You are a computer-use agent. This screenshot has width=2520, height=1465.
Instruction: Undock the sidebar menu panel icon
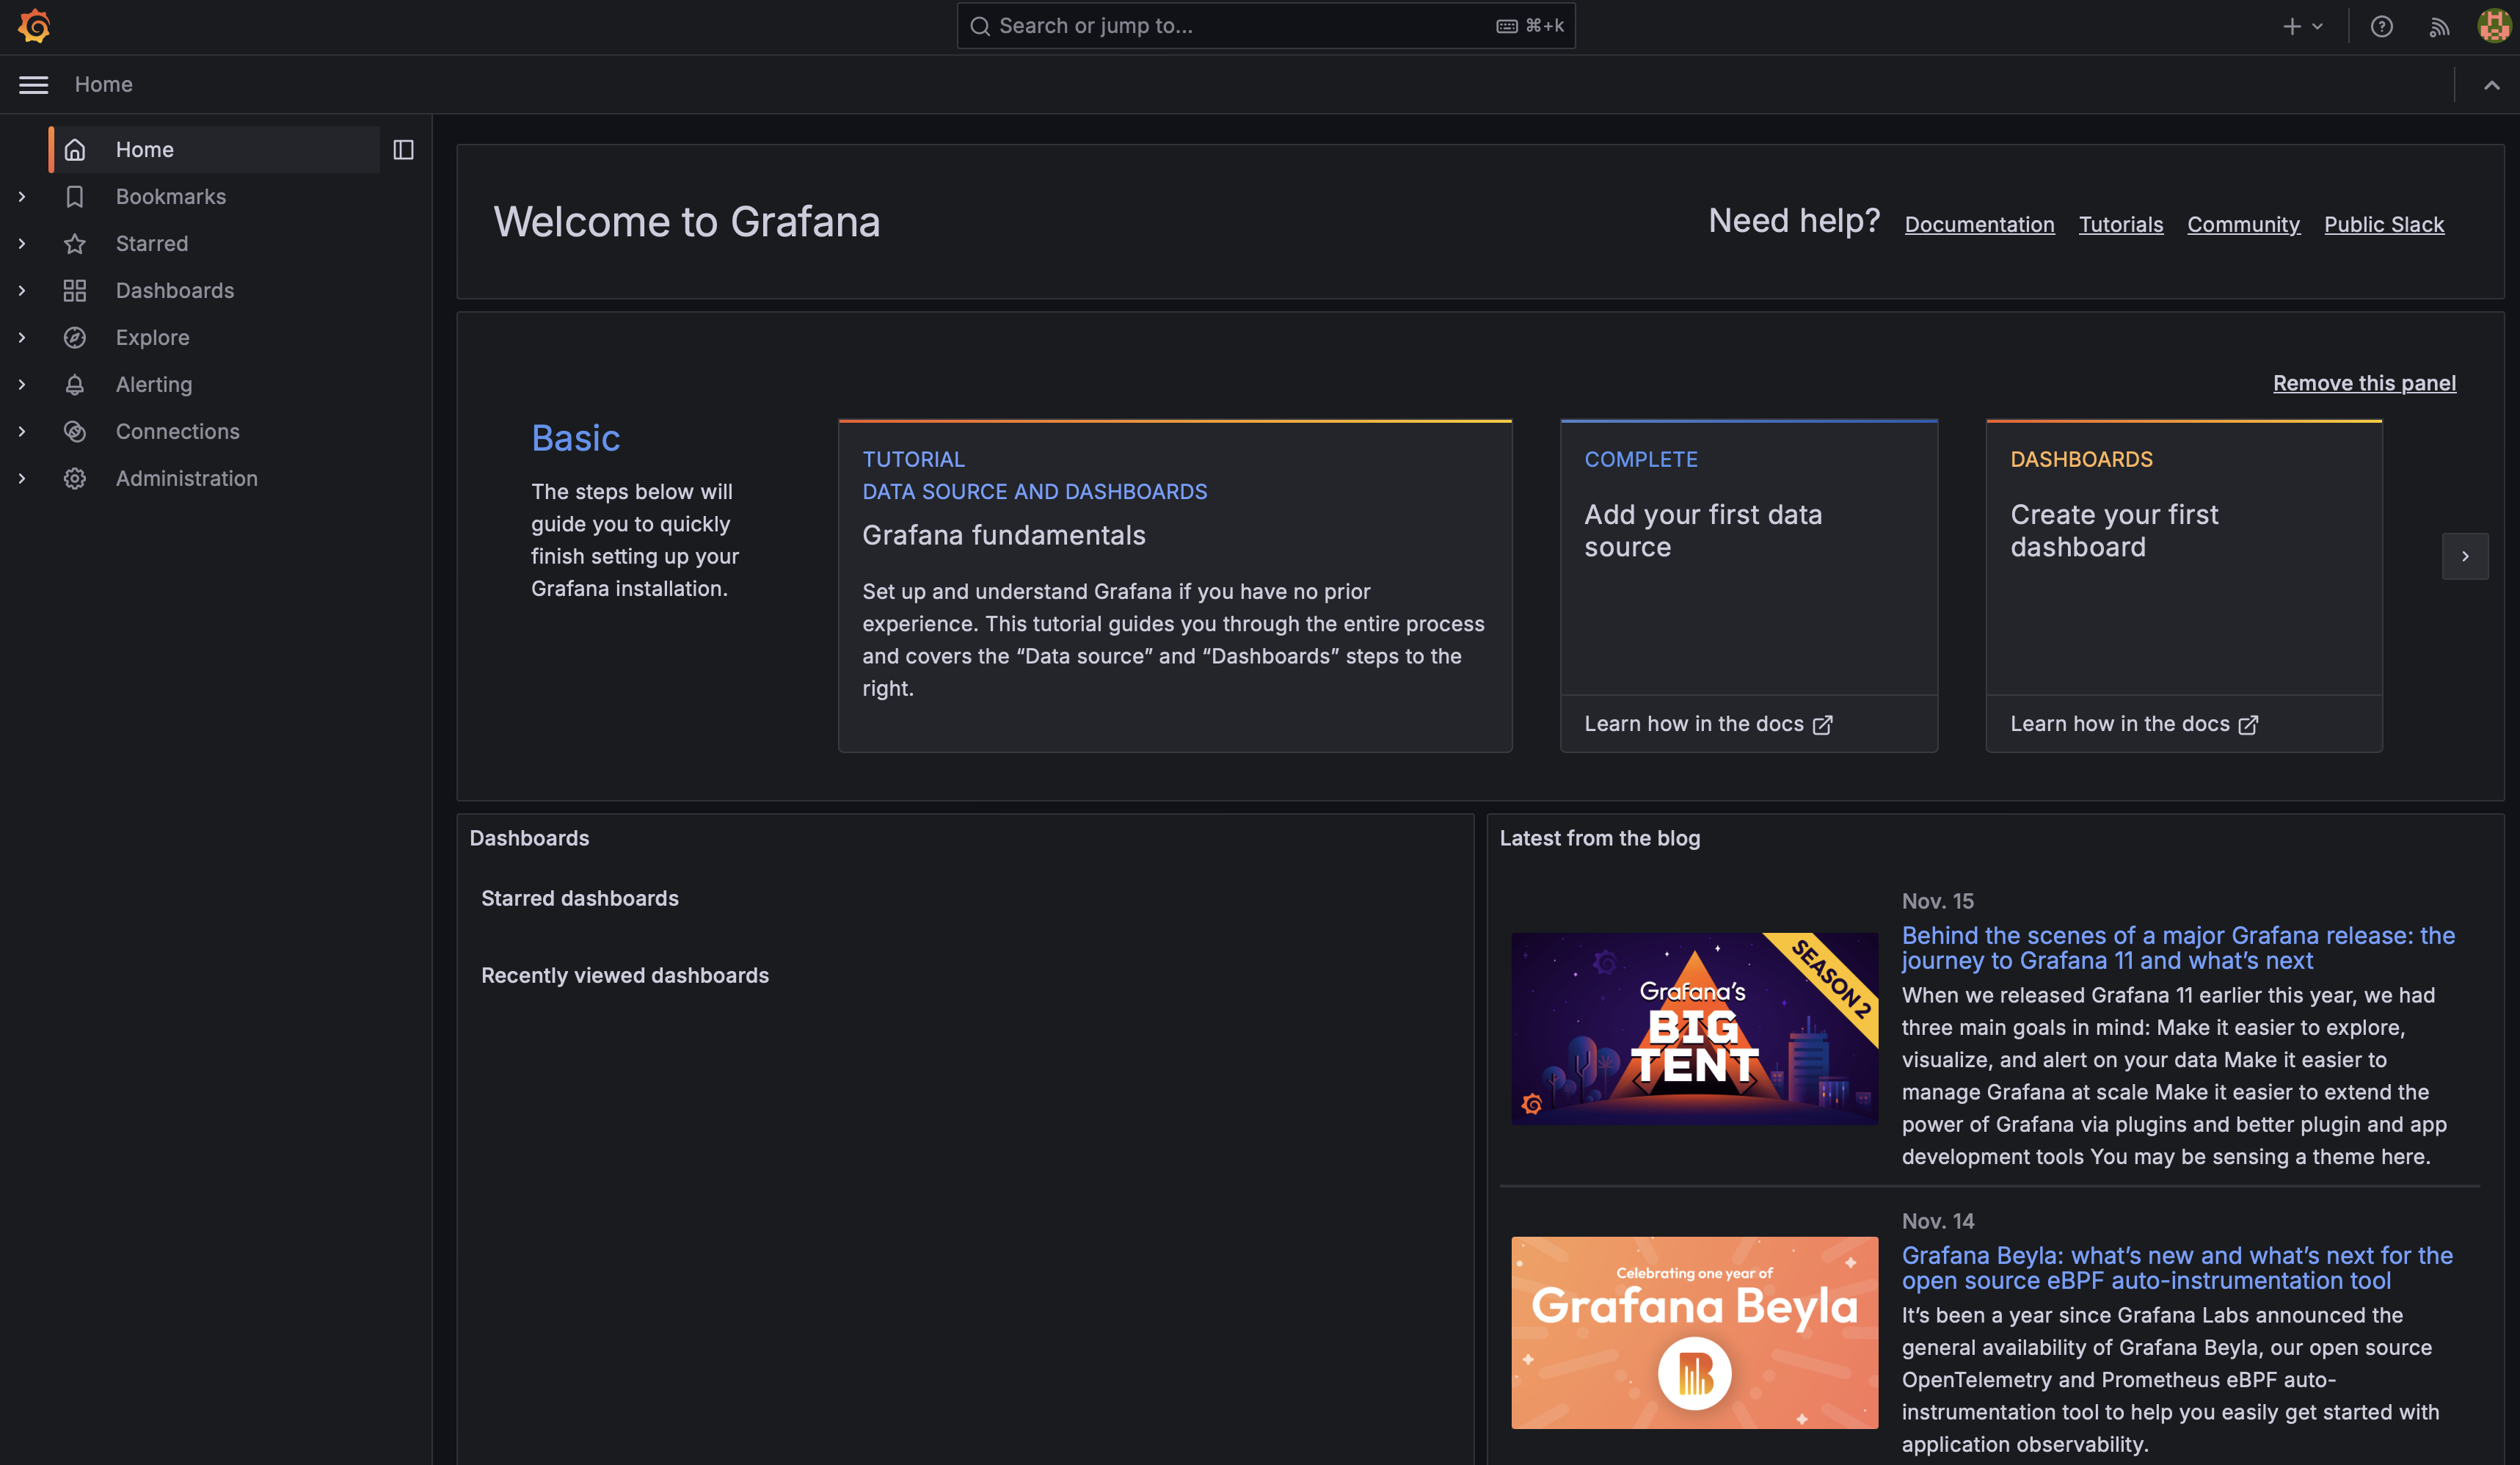point(403,150)
